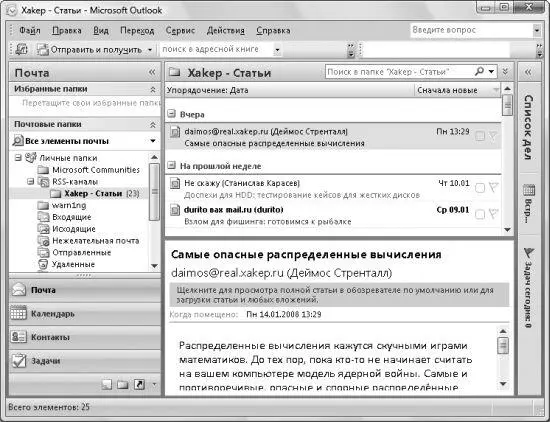Expand the To-Do Bar chevron
550x422 pixels.
528,72
